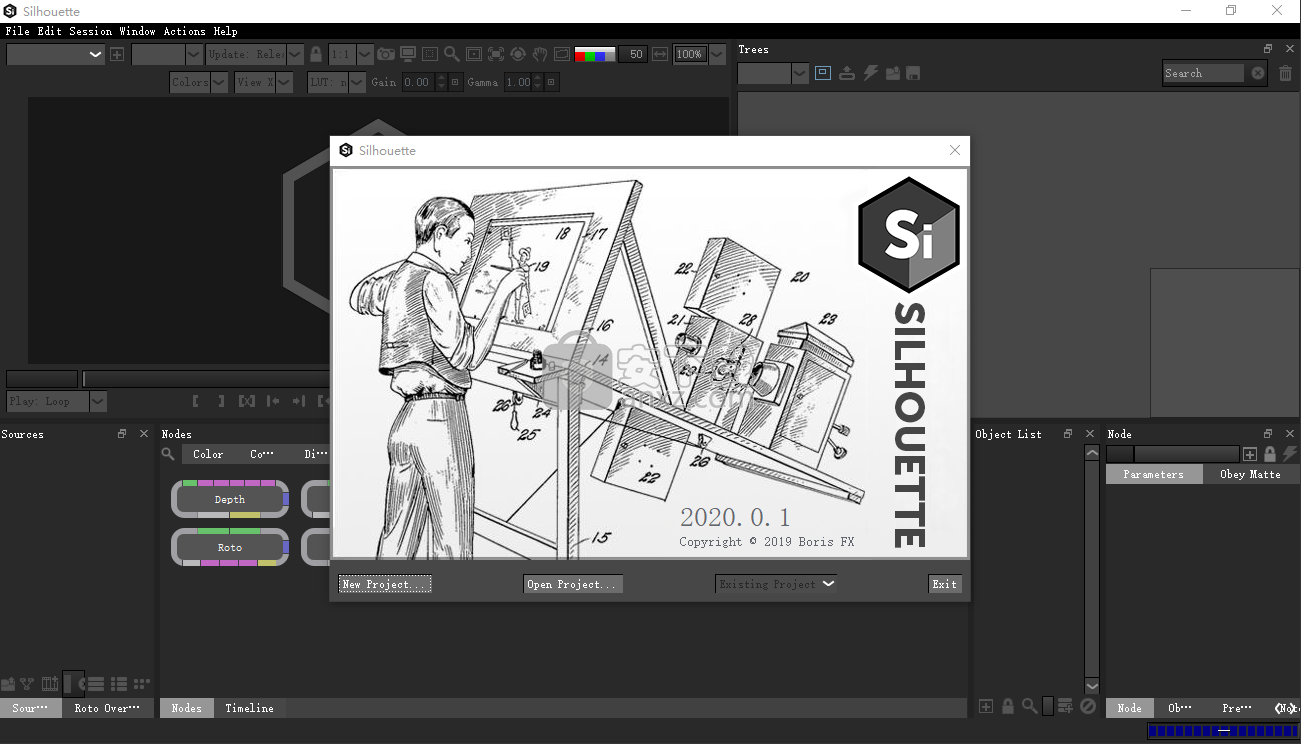Open the Window menu
The height and width of the screenshot is (744, 1301).
point(138,31)
